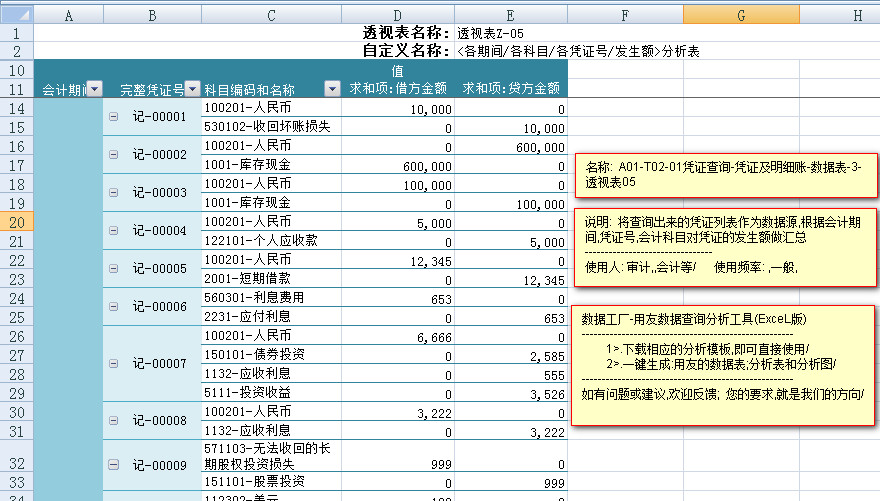This screenshot has height=501, width=880.
Task: Open the 科目编码和名称 filter dropdown
Action: pyautogui.click(x=332, y=90)
